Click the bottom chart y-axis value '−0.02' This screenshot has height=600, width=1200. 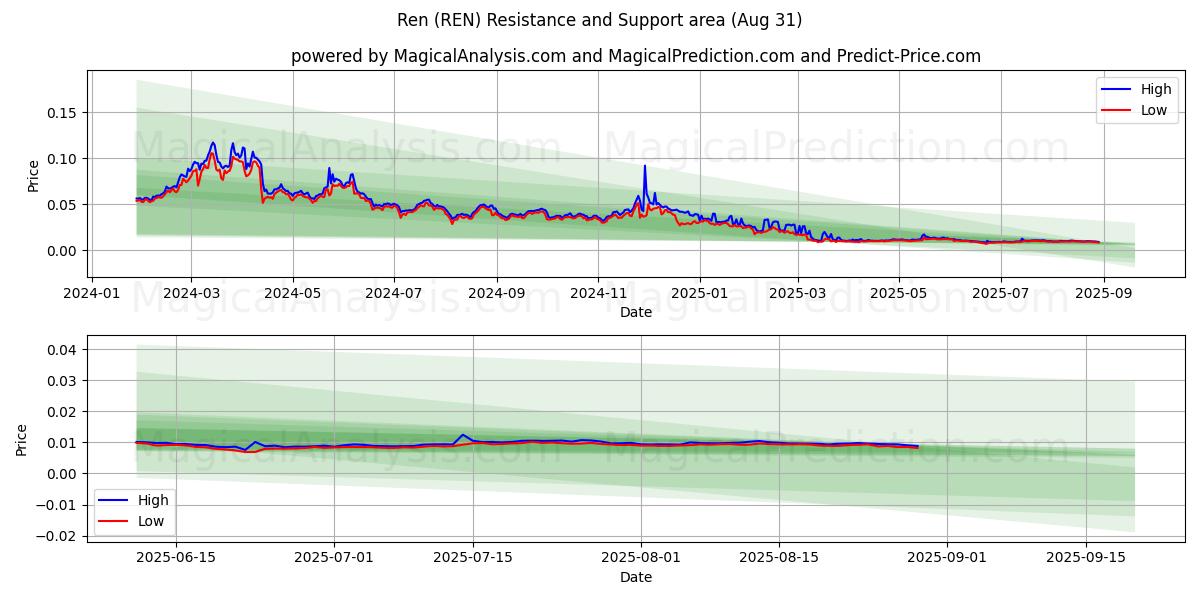pos(58,536)
